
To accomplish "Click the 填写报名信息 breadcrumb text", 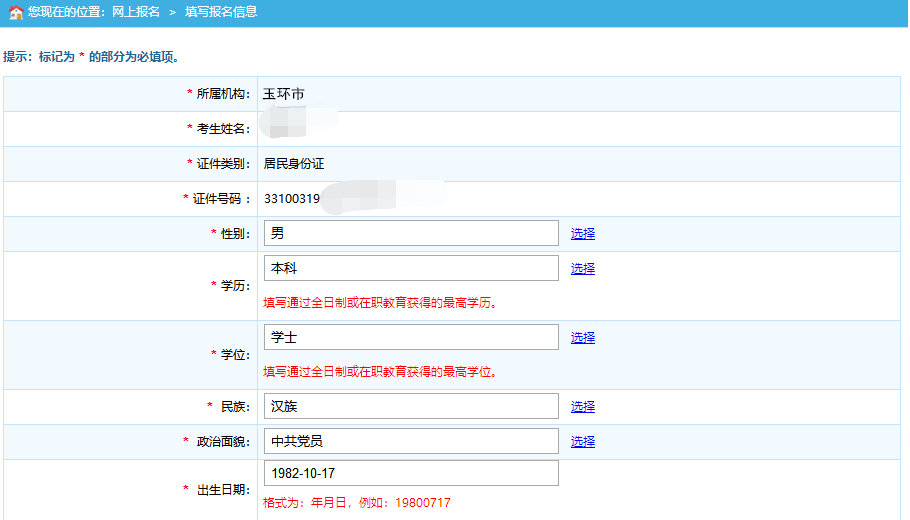I will pyautogui.click(x=221, y=12).
